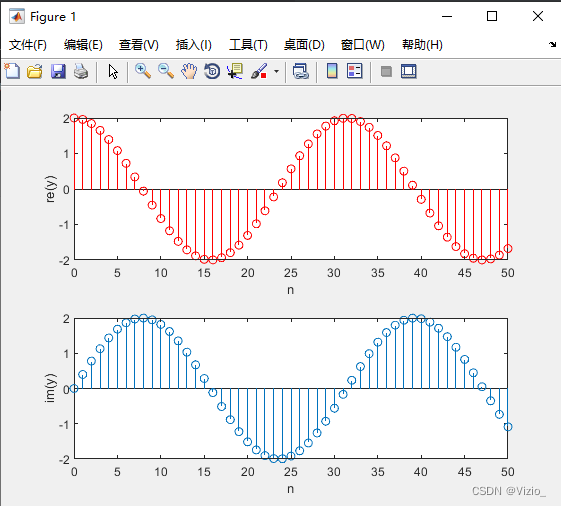Enable the Rotate 3D tool
Screen dimensions: 561x506
[212, 71]
